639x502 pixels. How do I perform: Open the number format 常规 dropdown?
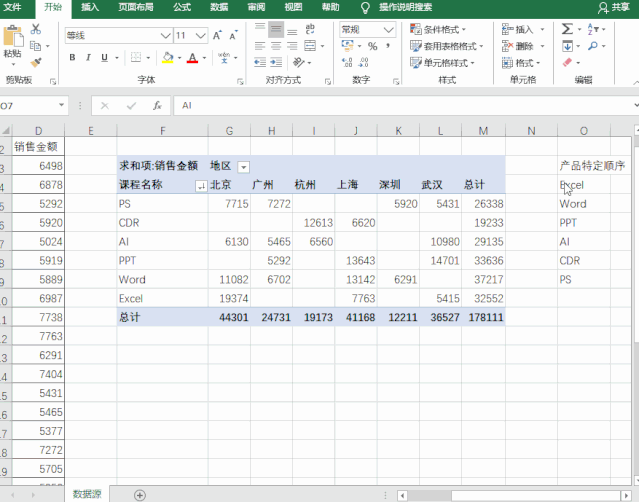pos(389,29)
